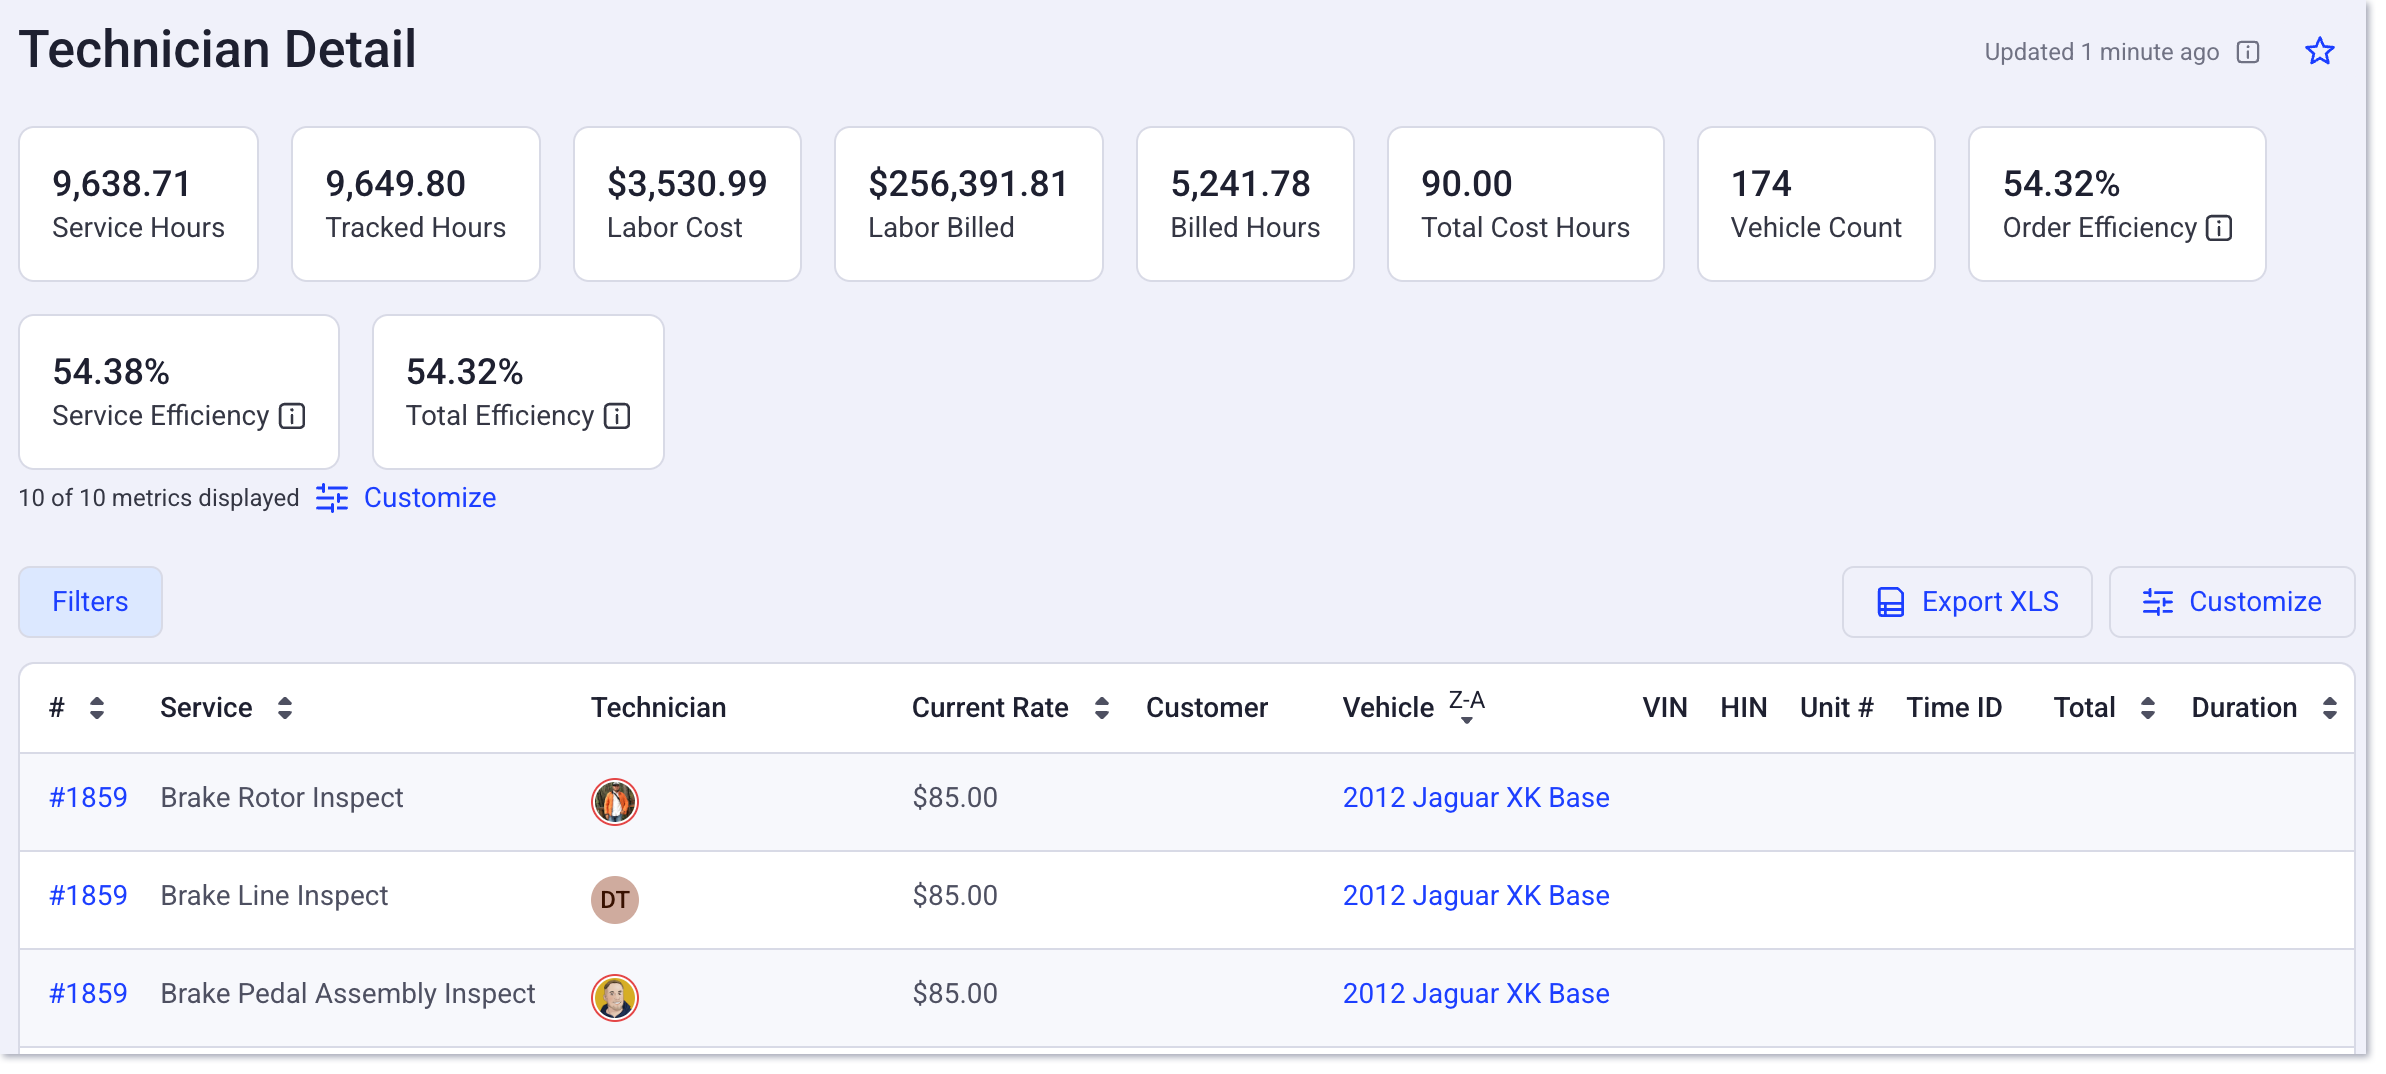2386x1074 pixels.
Task: Click the Technician Detail page title
Action: click(x=217, y=50)
